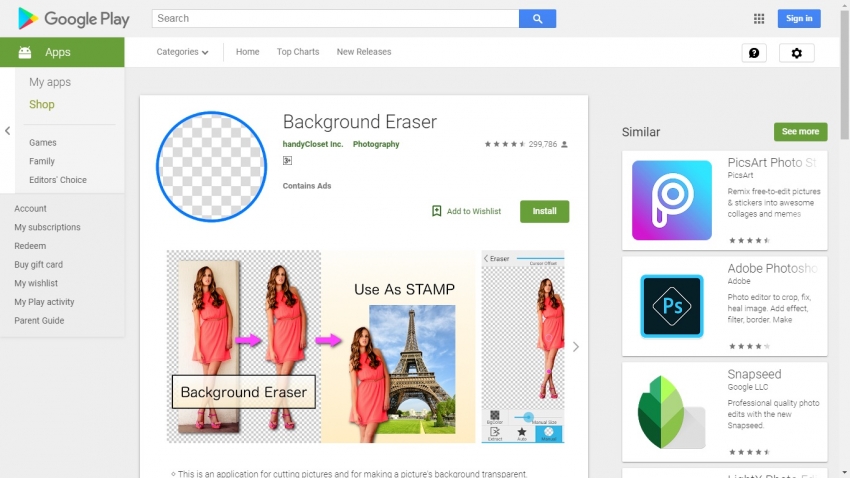The image size is (850, 478).
Task: Open the Parent Guide link
Action: 39,321
